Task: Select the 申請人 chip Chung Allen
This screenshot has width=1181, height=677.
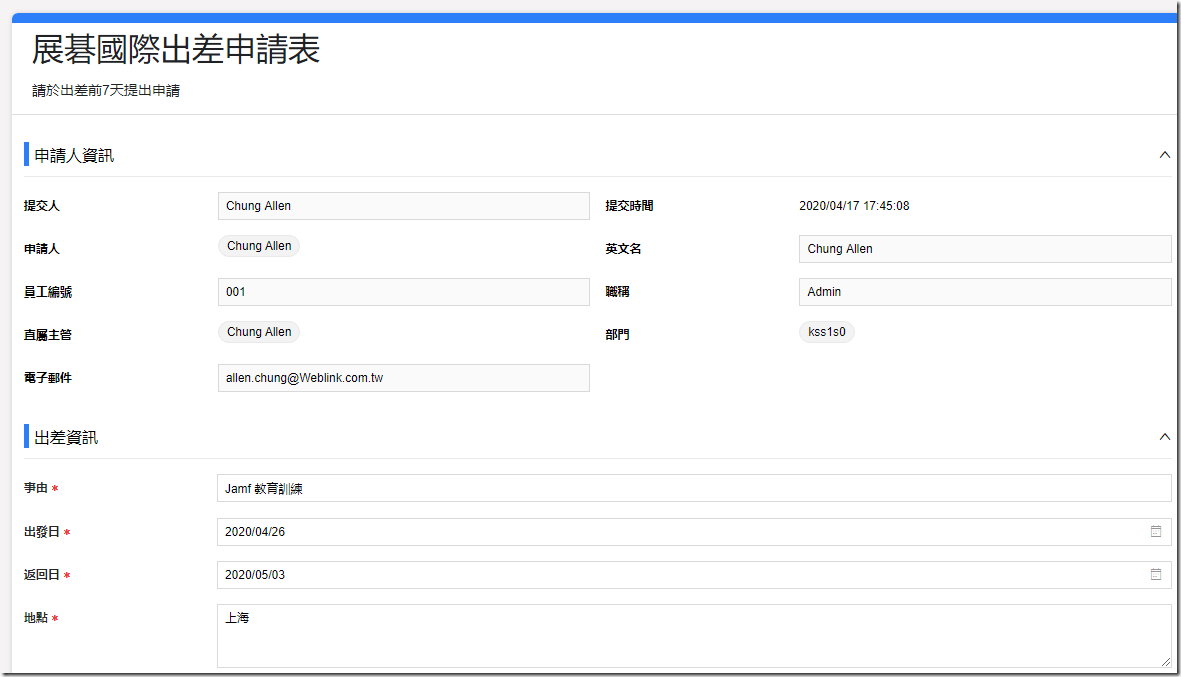Action: 259,246
